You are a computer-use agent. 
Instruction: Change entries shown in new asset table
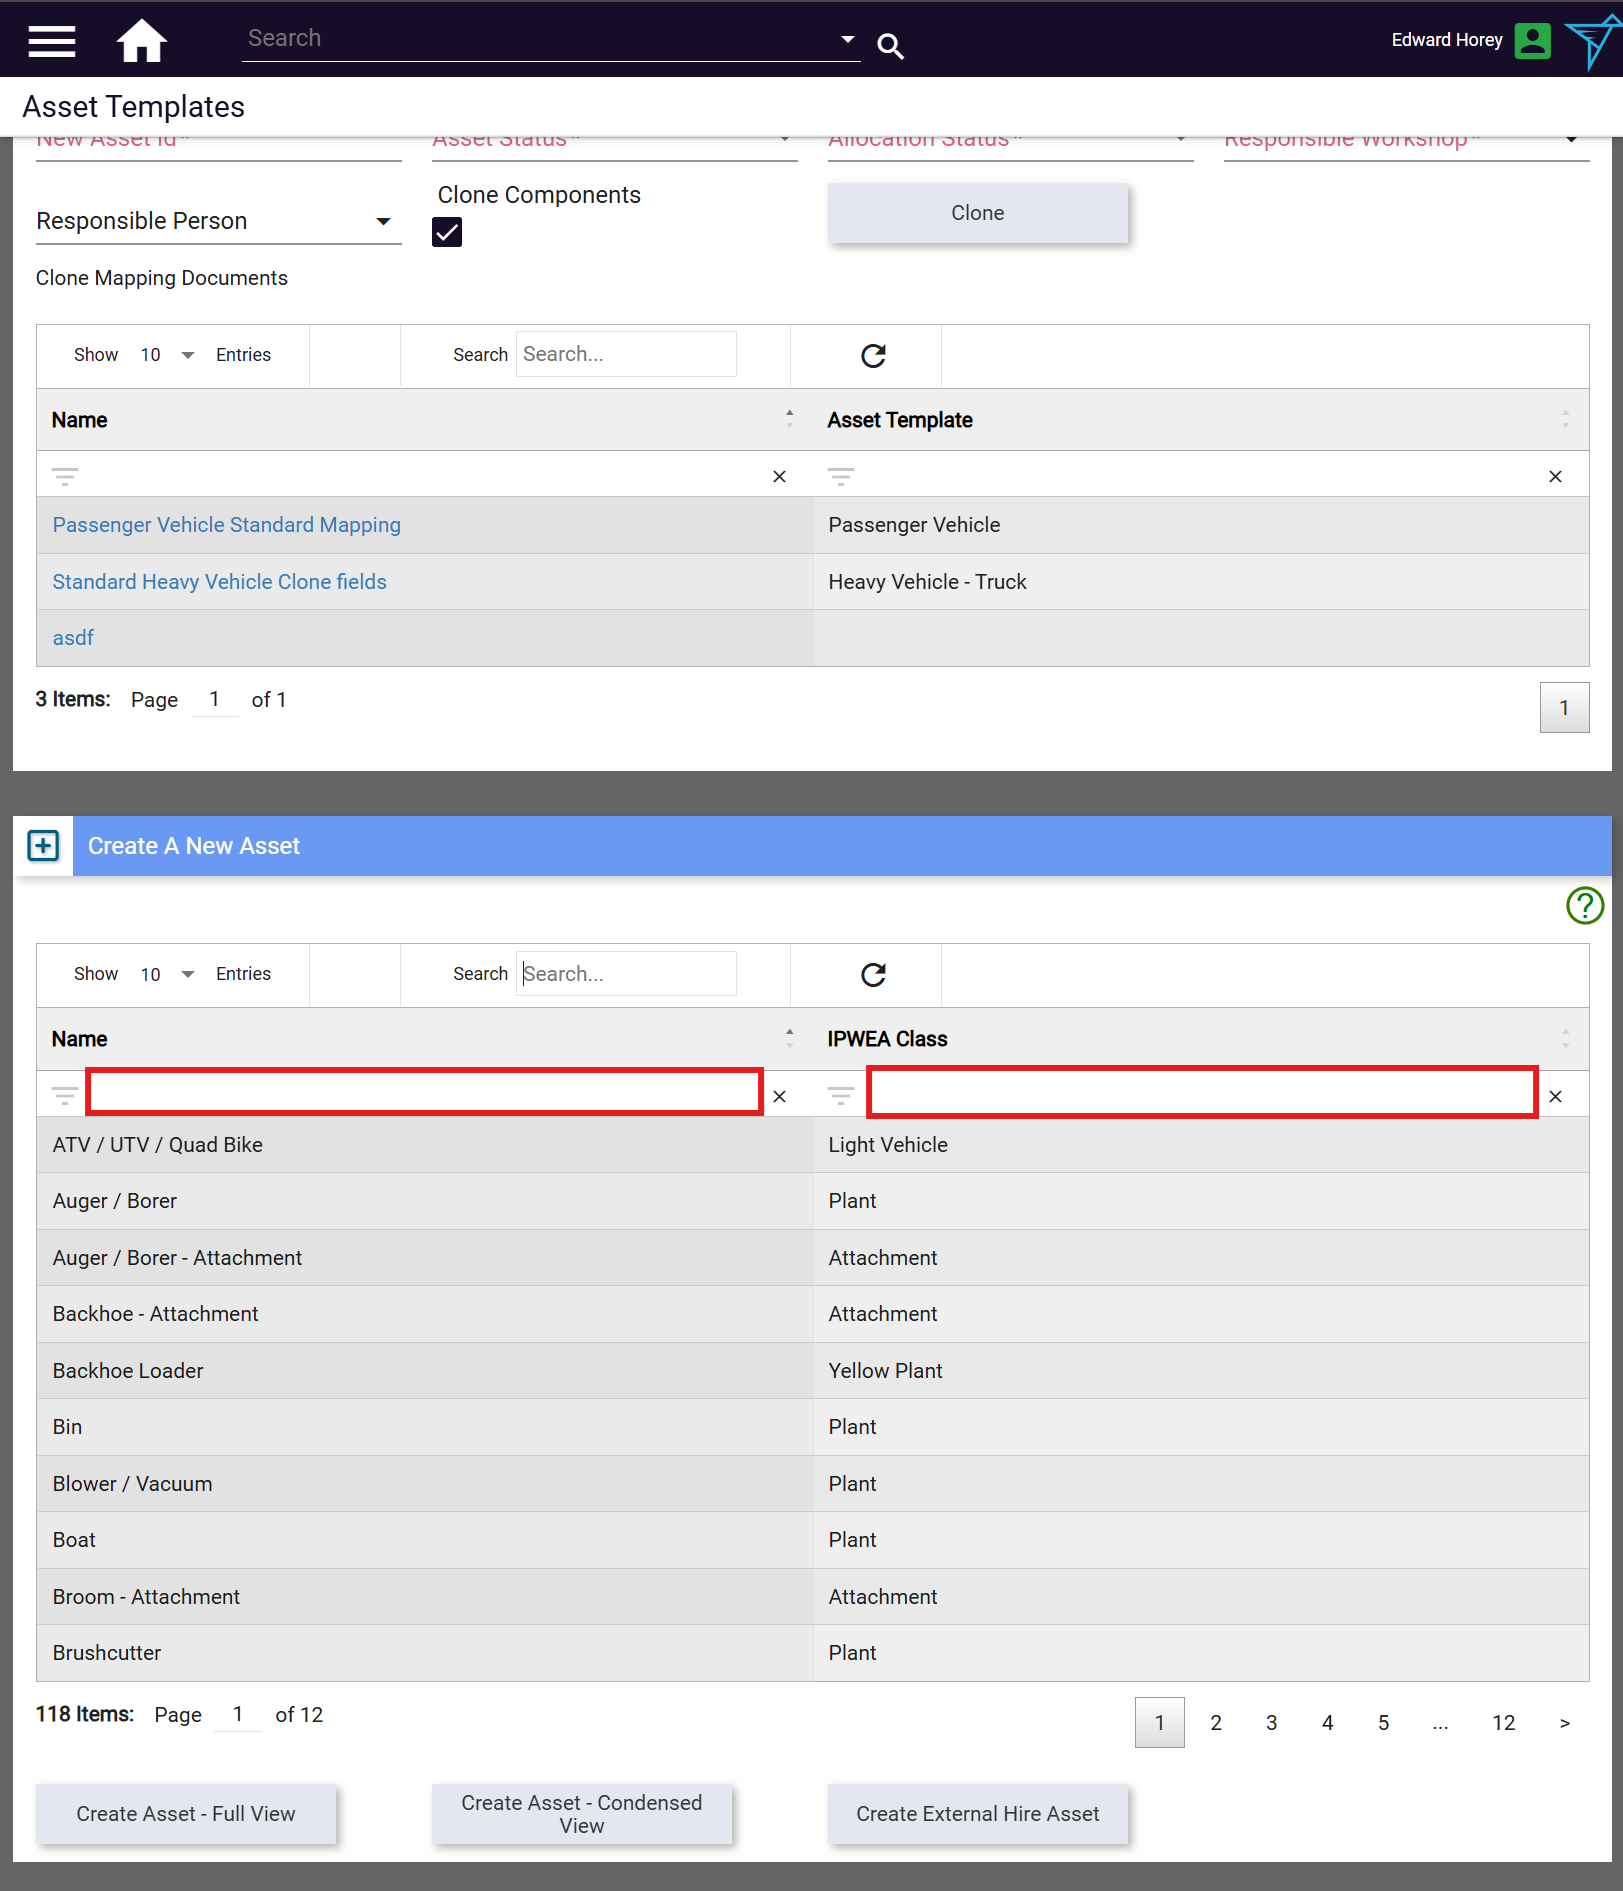point(166,974)
